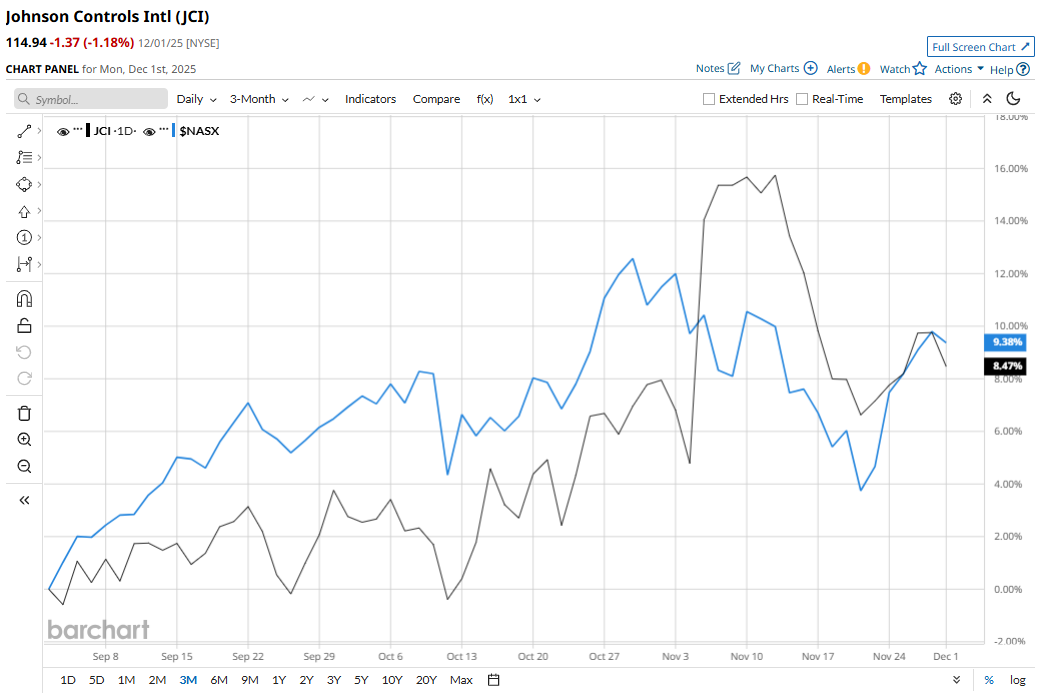Click the My Charts link
Viewport: 1038px width, 699px height.
click(774, 68)
